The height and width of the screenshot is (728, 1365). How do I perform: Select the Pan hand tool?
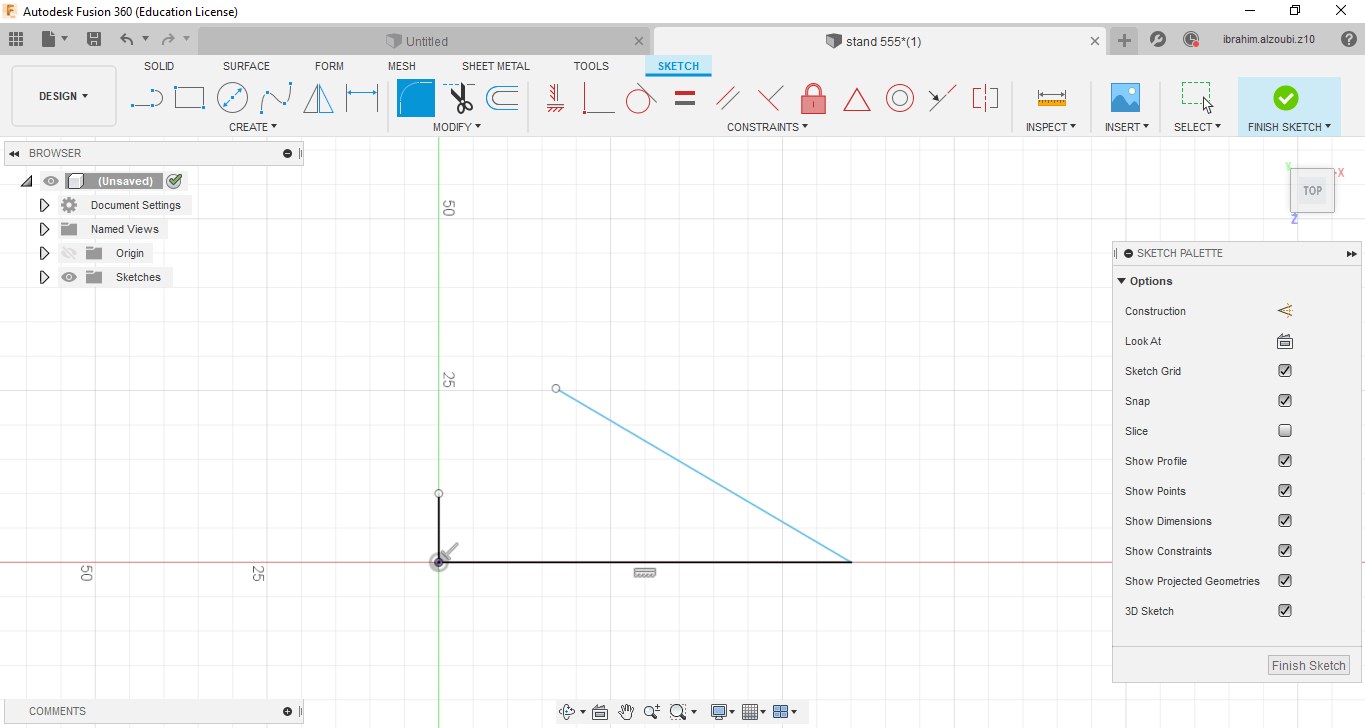coord(626,712)
